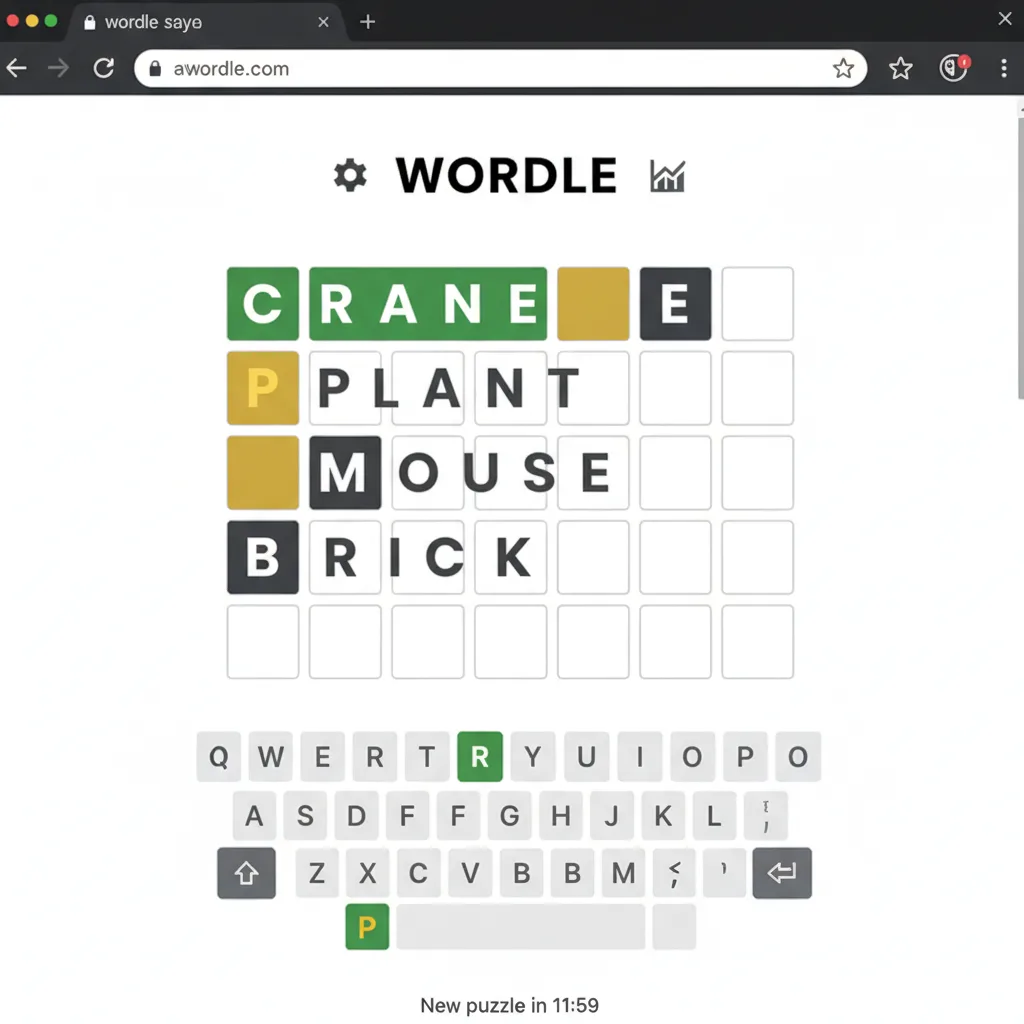
Task: Click the shift arrow key on the keyboard
Action: point(246,873)
